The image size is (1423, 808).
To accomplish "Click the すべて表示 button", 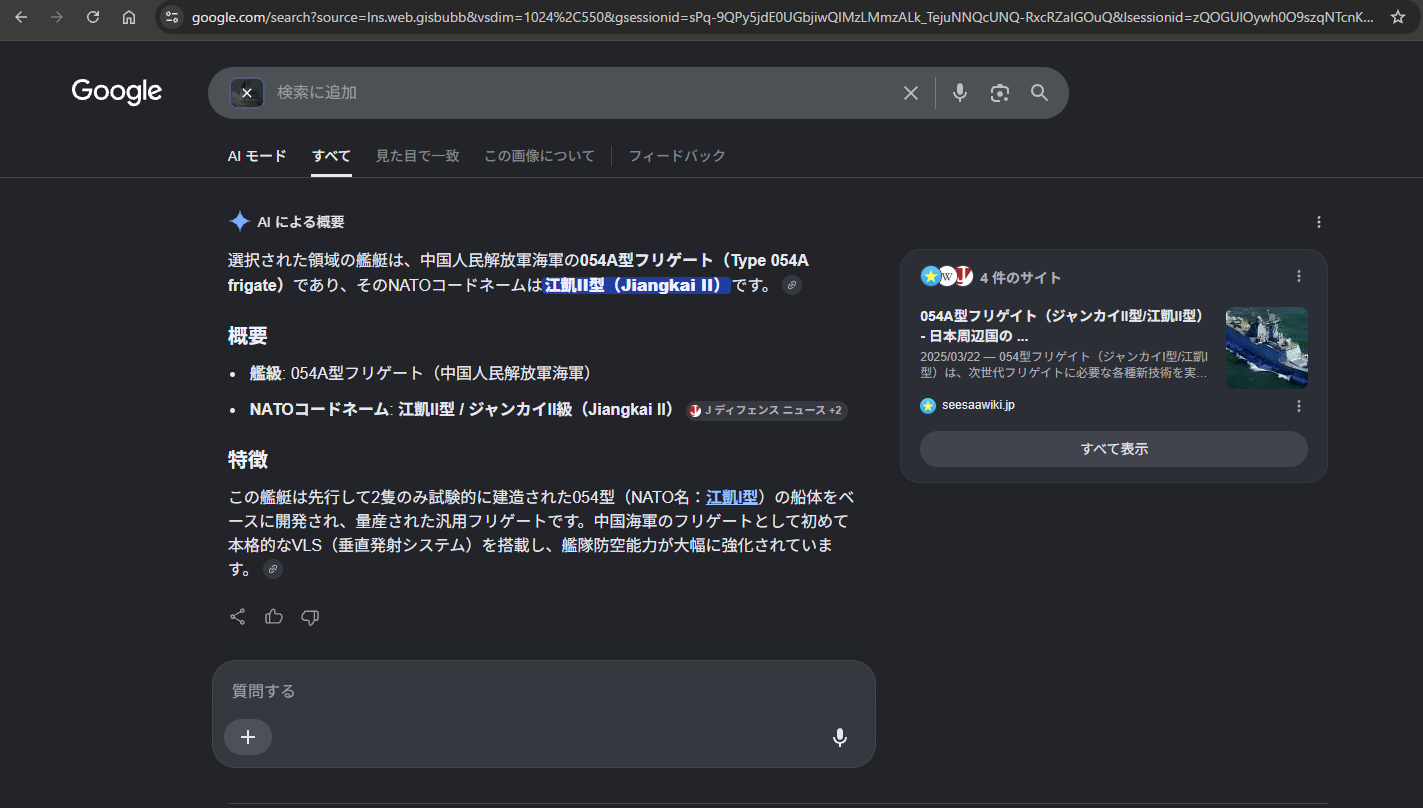I will tap(1114, 449).
